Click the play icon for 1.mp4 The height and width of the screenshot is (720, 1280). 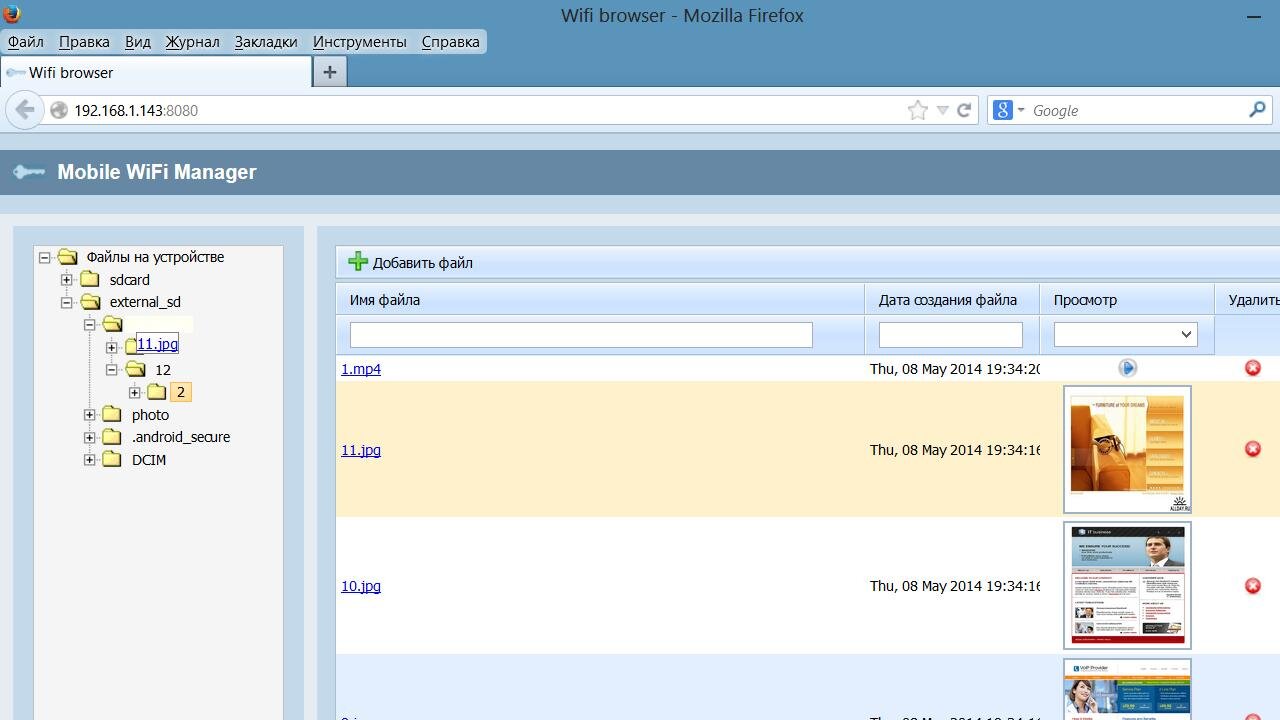(1127, 368)
